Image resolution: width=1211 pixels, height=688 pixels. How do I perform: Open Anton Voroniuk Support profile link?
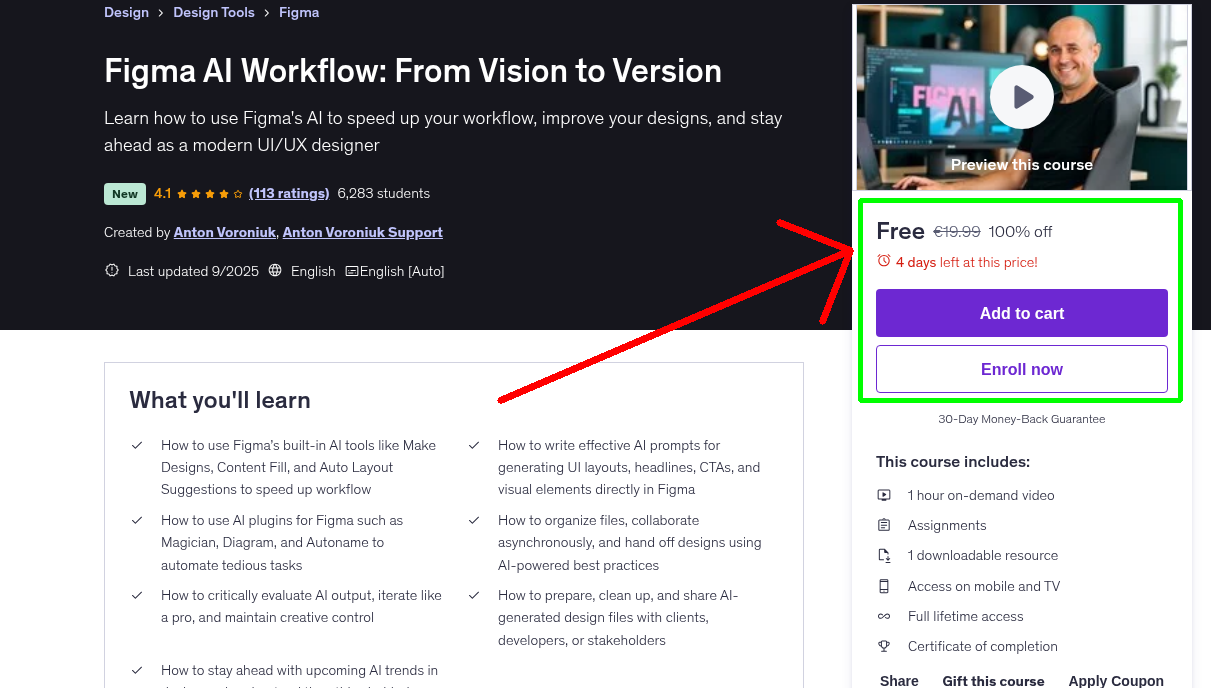[363, 233]
